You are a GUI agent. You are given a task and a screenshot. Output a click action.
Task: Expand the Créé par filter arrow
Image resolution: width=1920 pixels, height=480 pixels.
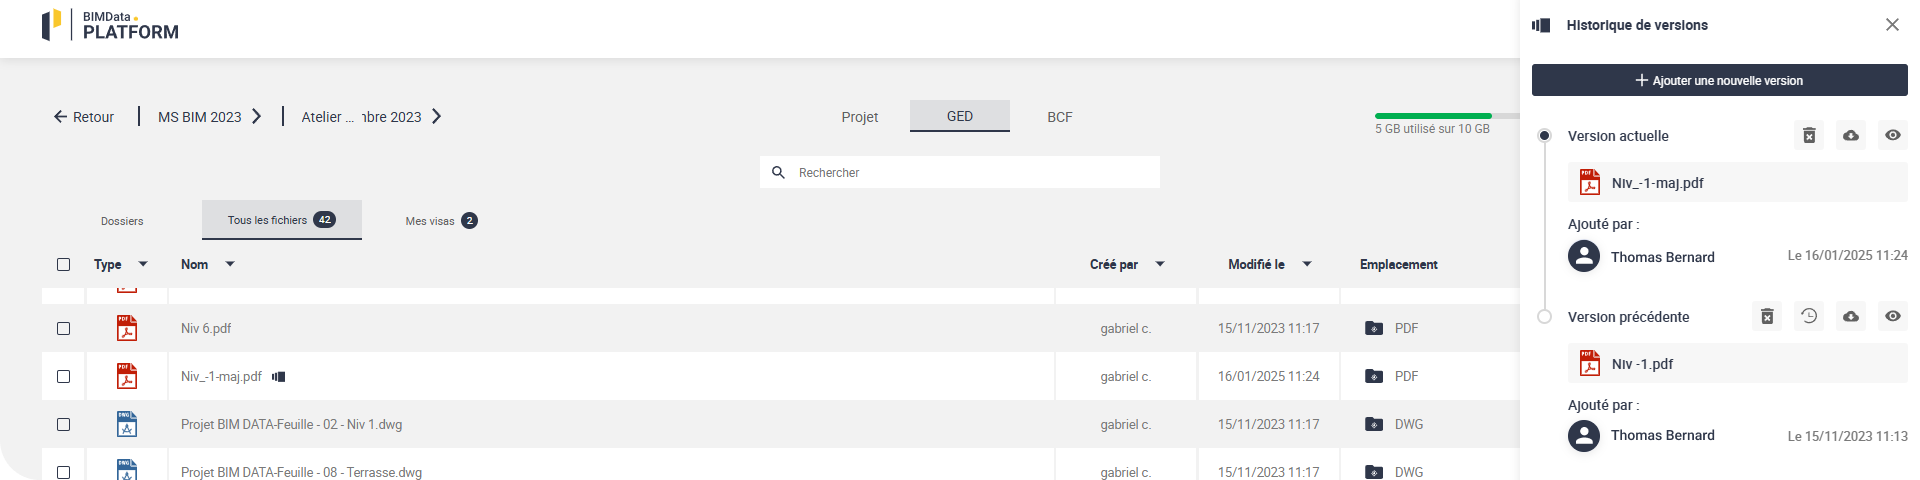tap(1160, 264)
